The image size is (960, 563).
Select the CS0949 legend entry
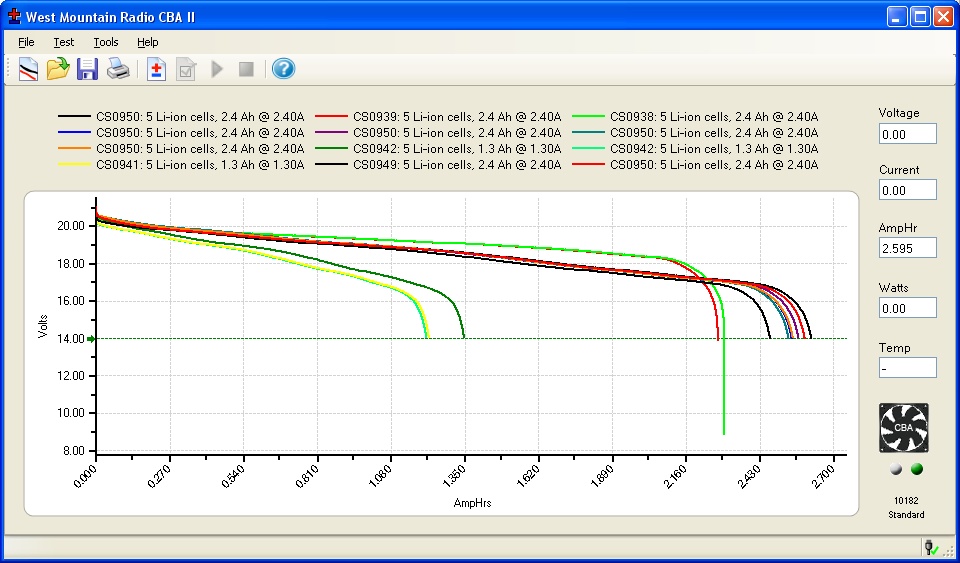pos(438,165)
